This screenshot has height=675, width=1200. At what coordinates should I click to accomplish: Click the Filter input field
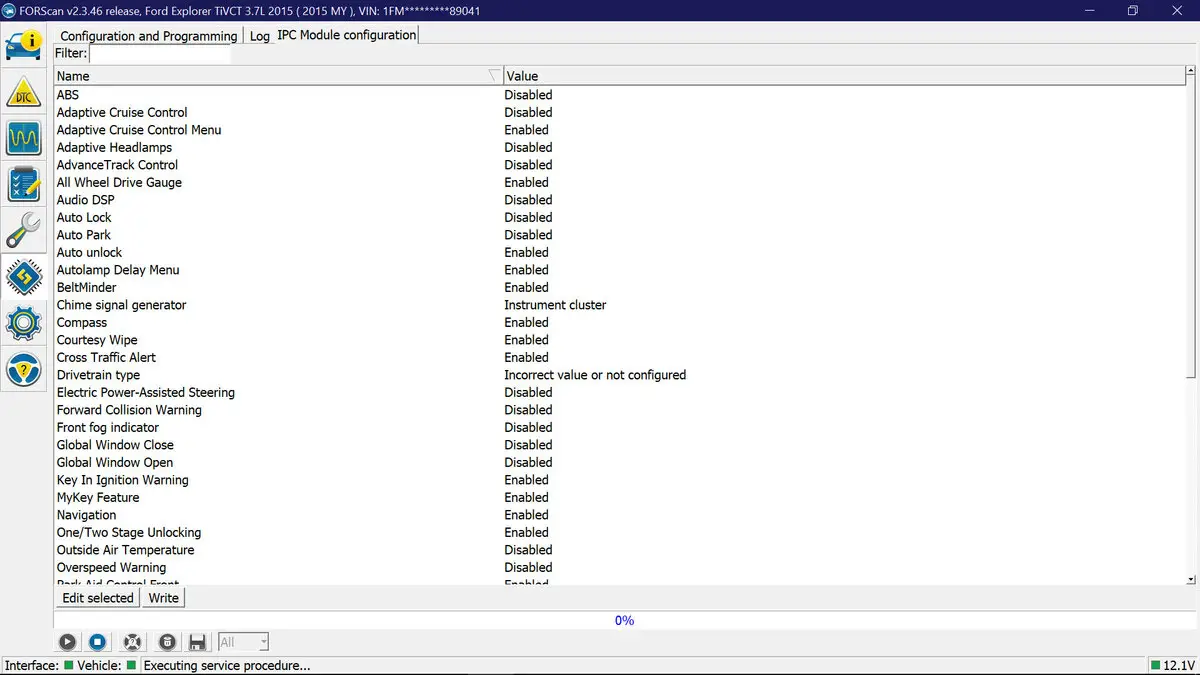pos(160,54)
